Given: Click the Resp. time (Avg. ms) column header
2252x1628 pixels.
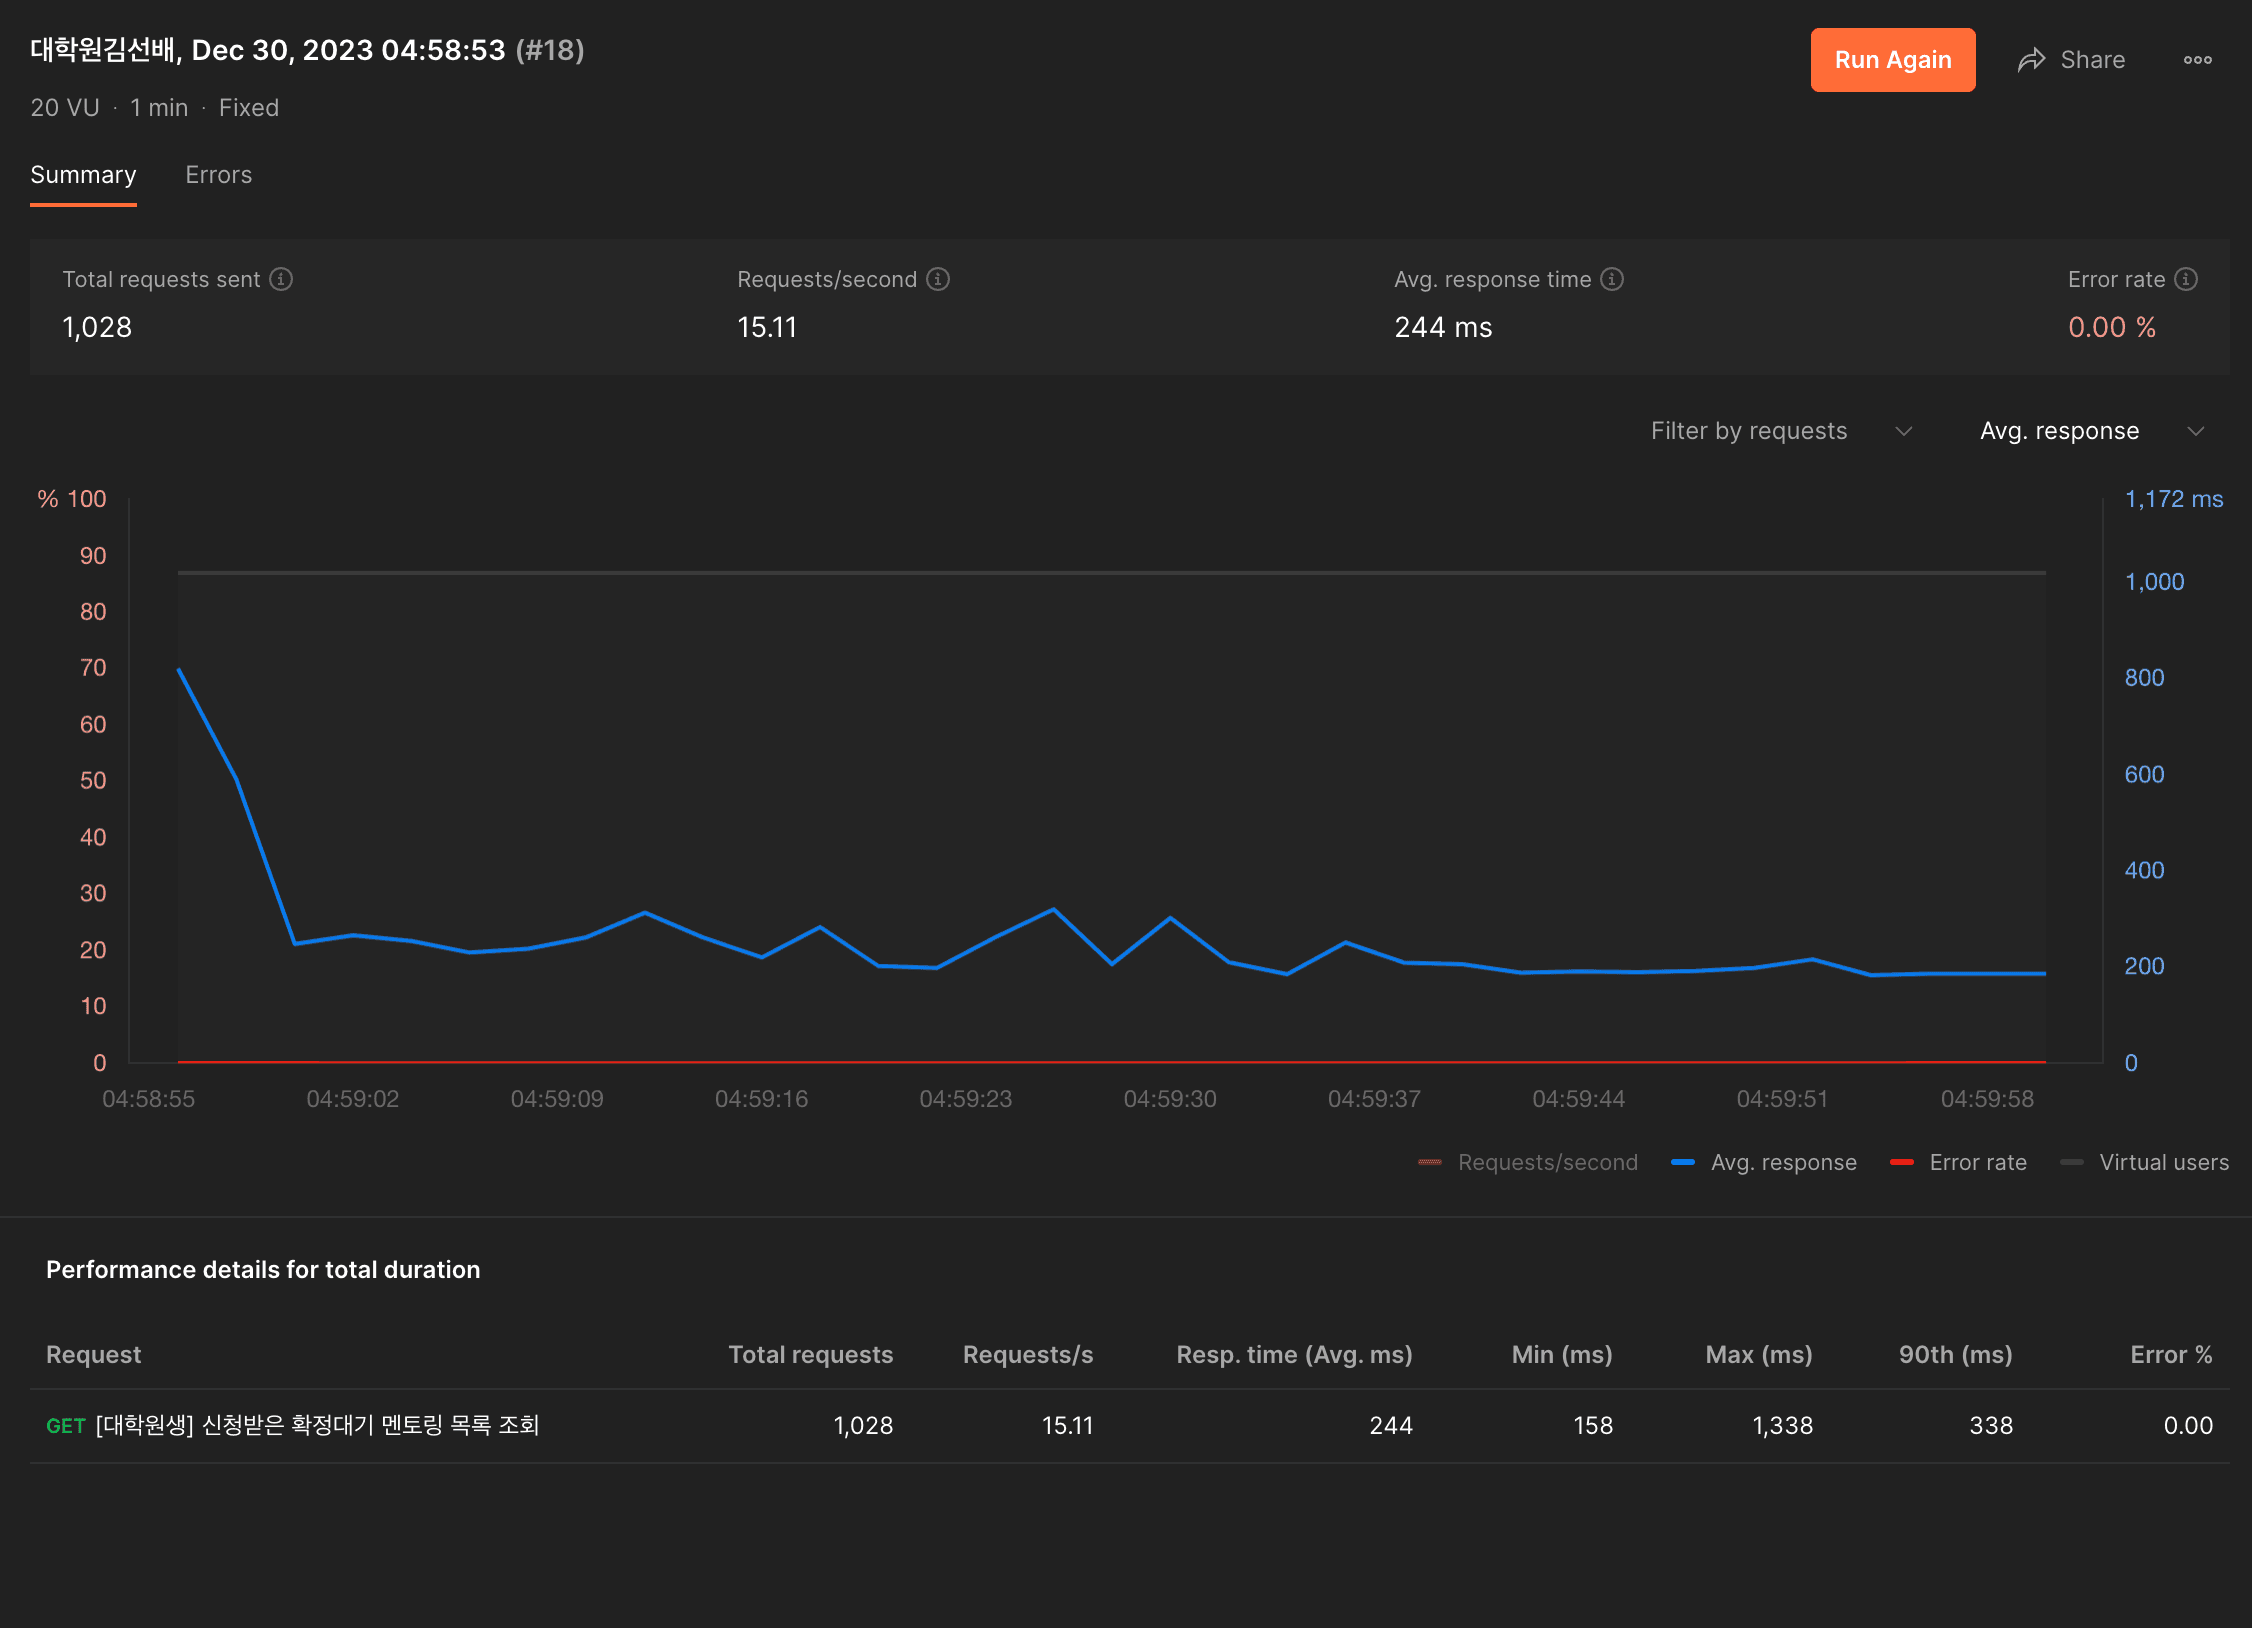Looking at the screenshot, I should [1293, 1355].
